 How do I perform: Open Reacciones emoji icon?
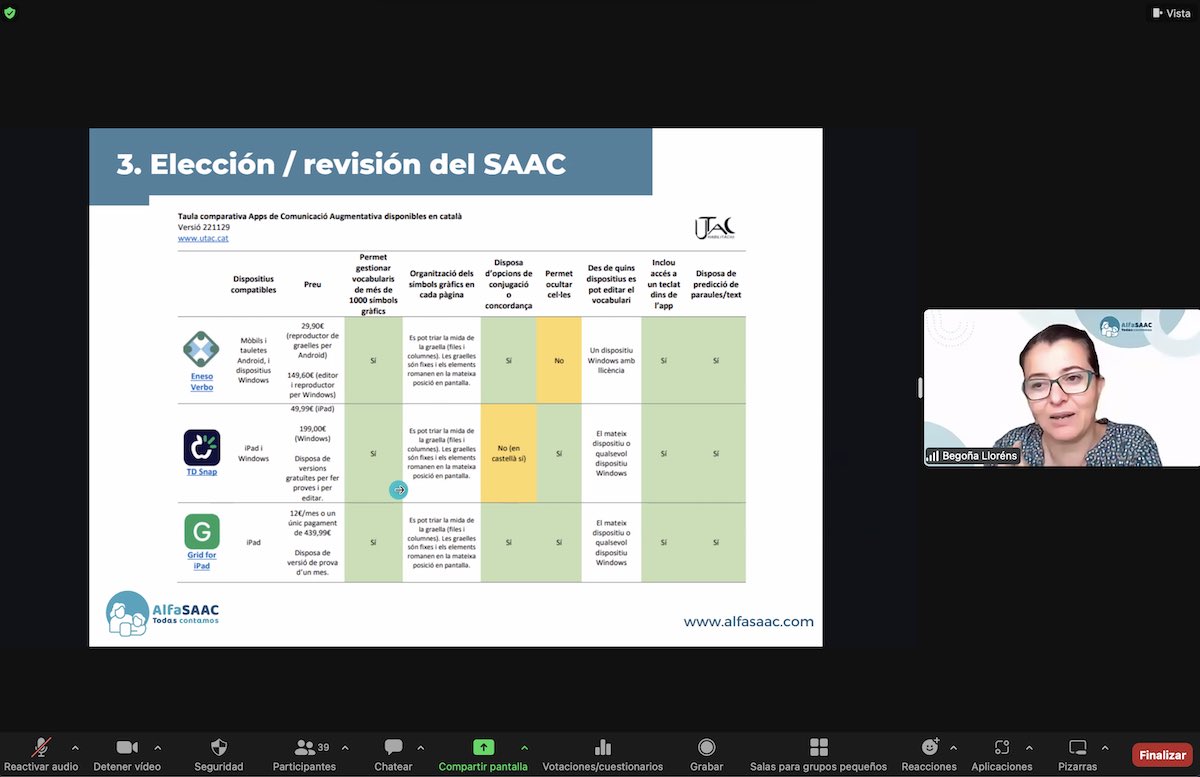(930, 747)
